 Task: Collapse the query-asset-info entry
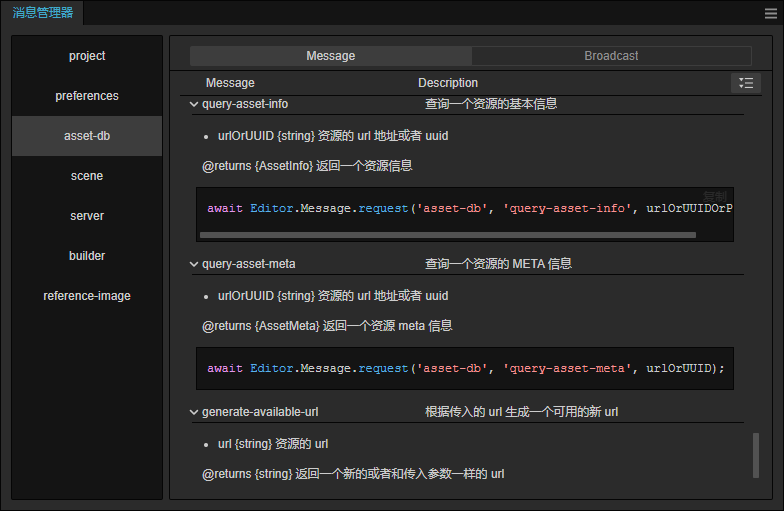point(194,104)
